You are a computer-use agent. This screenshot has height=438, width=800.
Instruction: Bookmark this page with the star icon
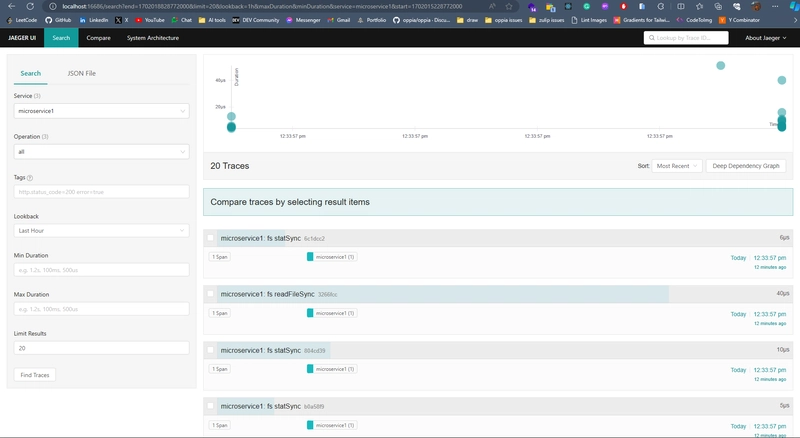click(509, 7)
